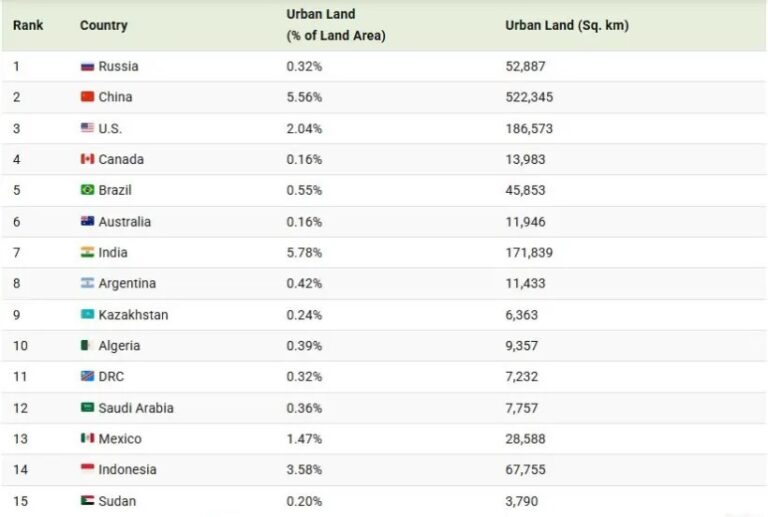Image resolution: width=768 pixels, height=517 pixels.
Task: Click the Indonesia flag icon
Action: pyautogui.click(x=87, y=469)
